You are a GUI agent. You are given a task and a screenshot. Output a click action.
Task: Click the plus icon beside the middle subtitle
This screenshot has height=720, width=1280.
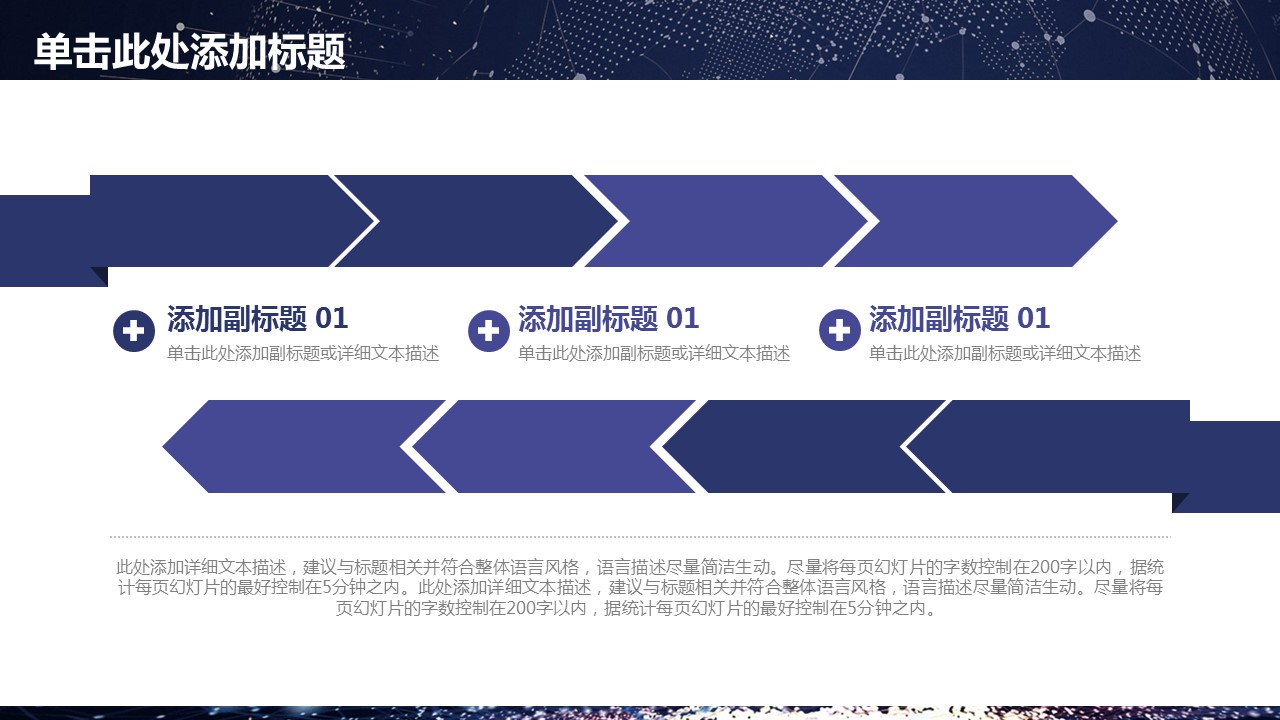coord(489,331)
